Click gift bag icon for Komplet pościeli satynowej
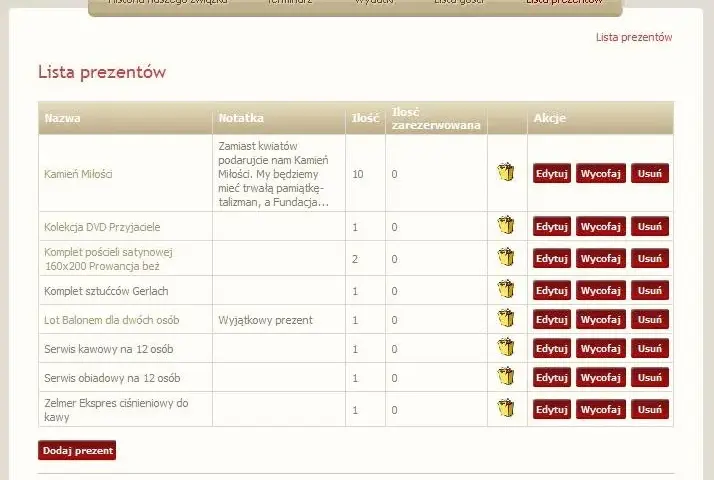Screen dimensions: 714x480 [x=506, y=257]
